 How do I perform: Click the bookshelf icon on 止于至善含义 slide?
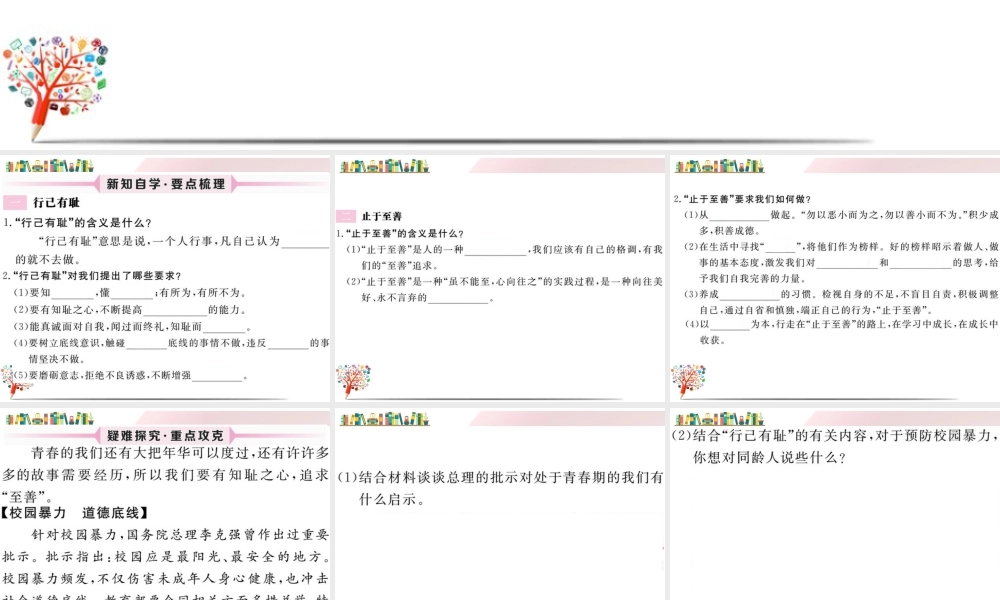click(384, 165)
